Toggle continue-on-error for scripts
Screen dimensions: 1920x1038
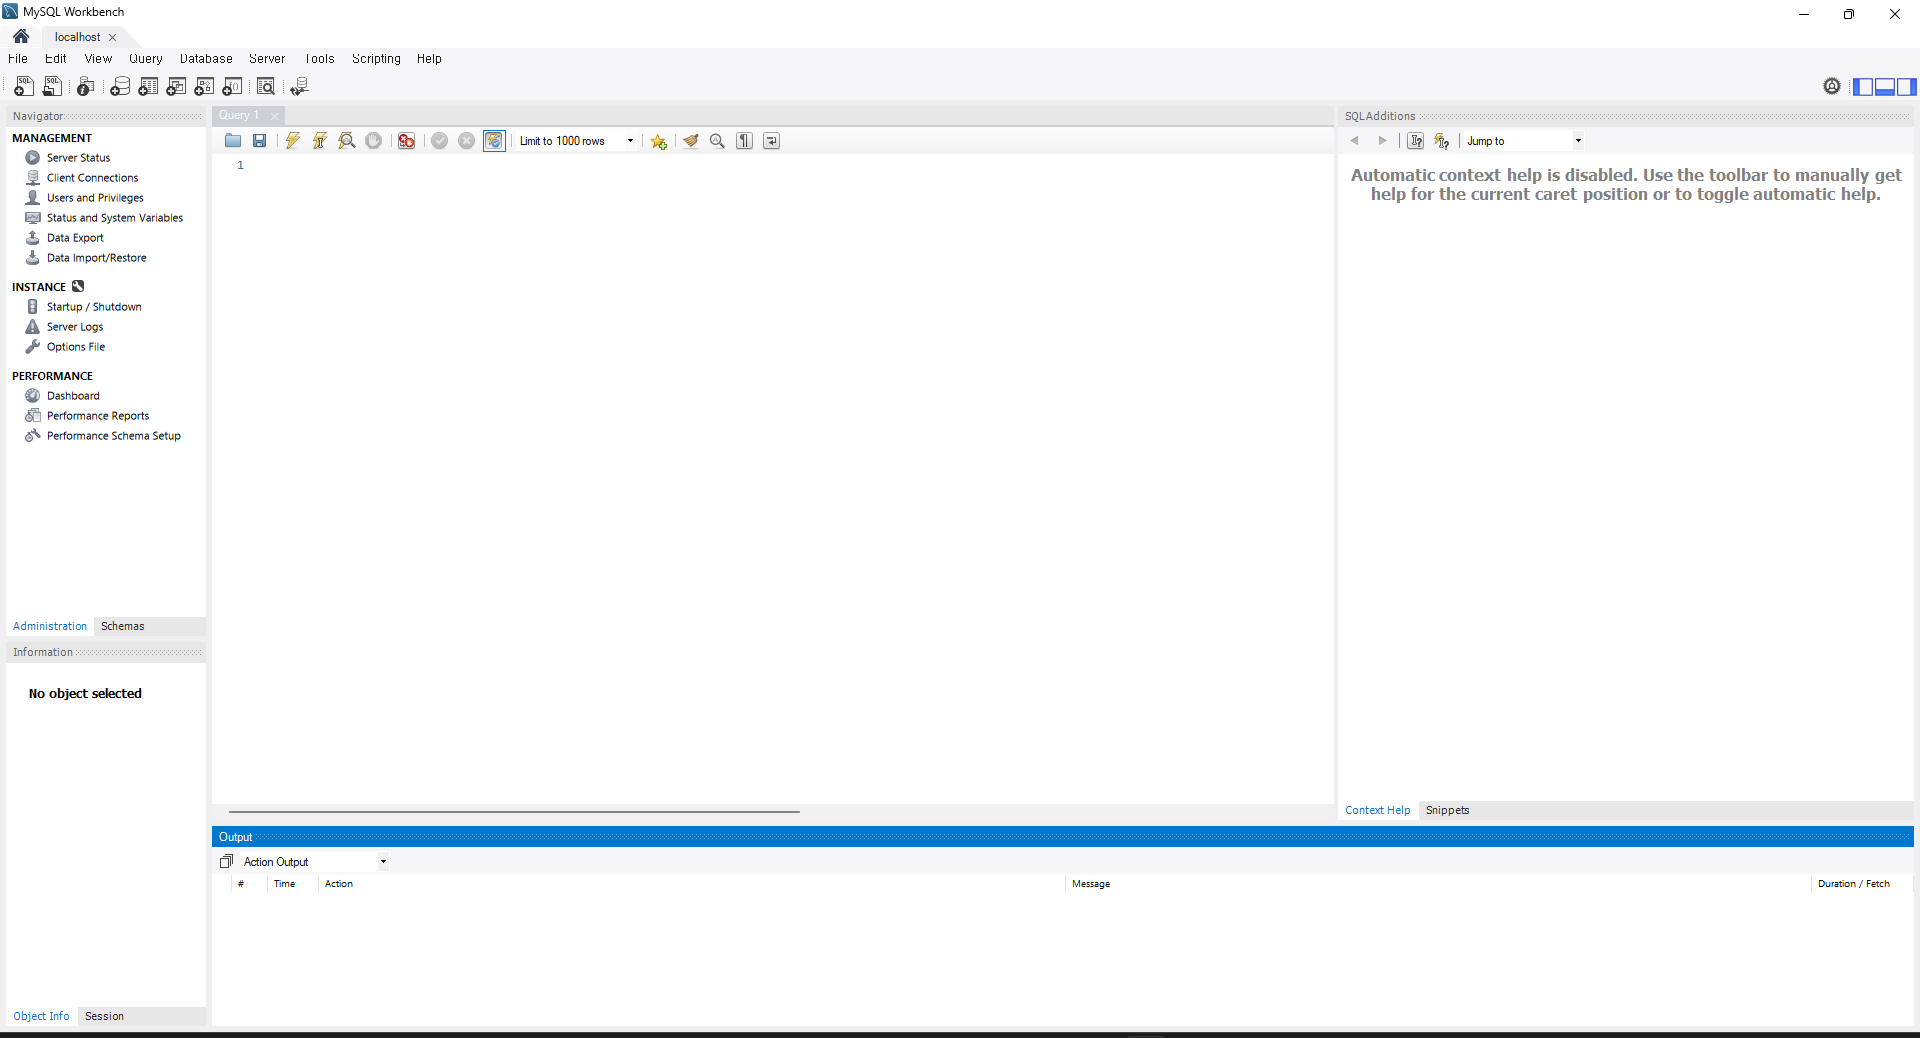point(407,141)
